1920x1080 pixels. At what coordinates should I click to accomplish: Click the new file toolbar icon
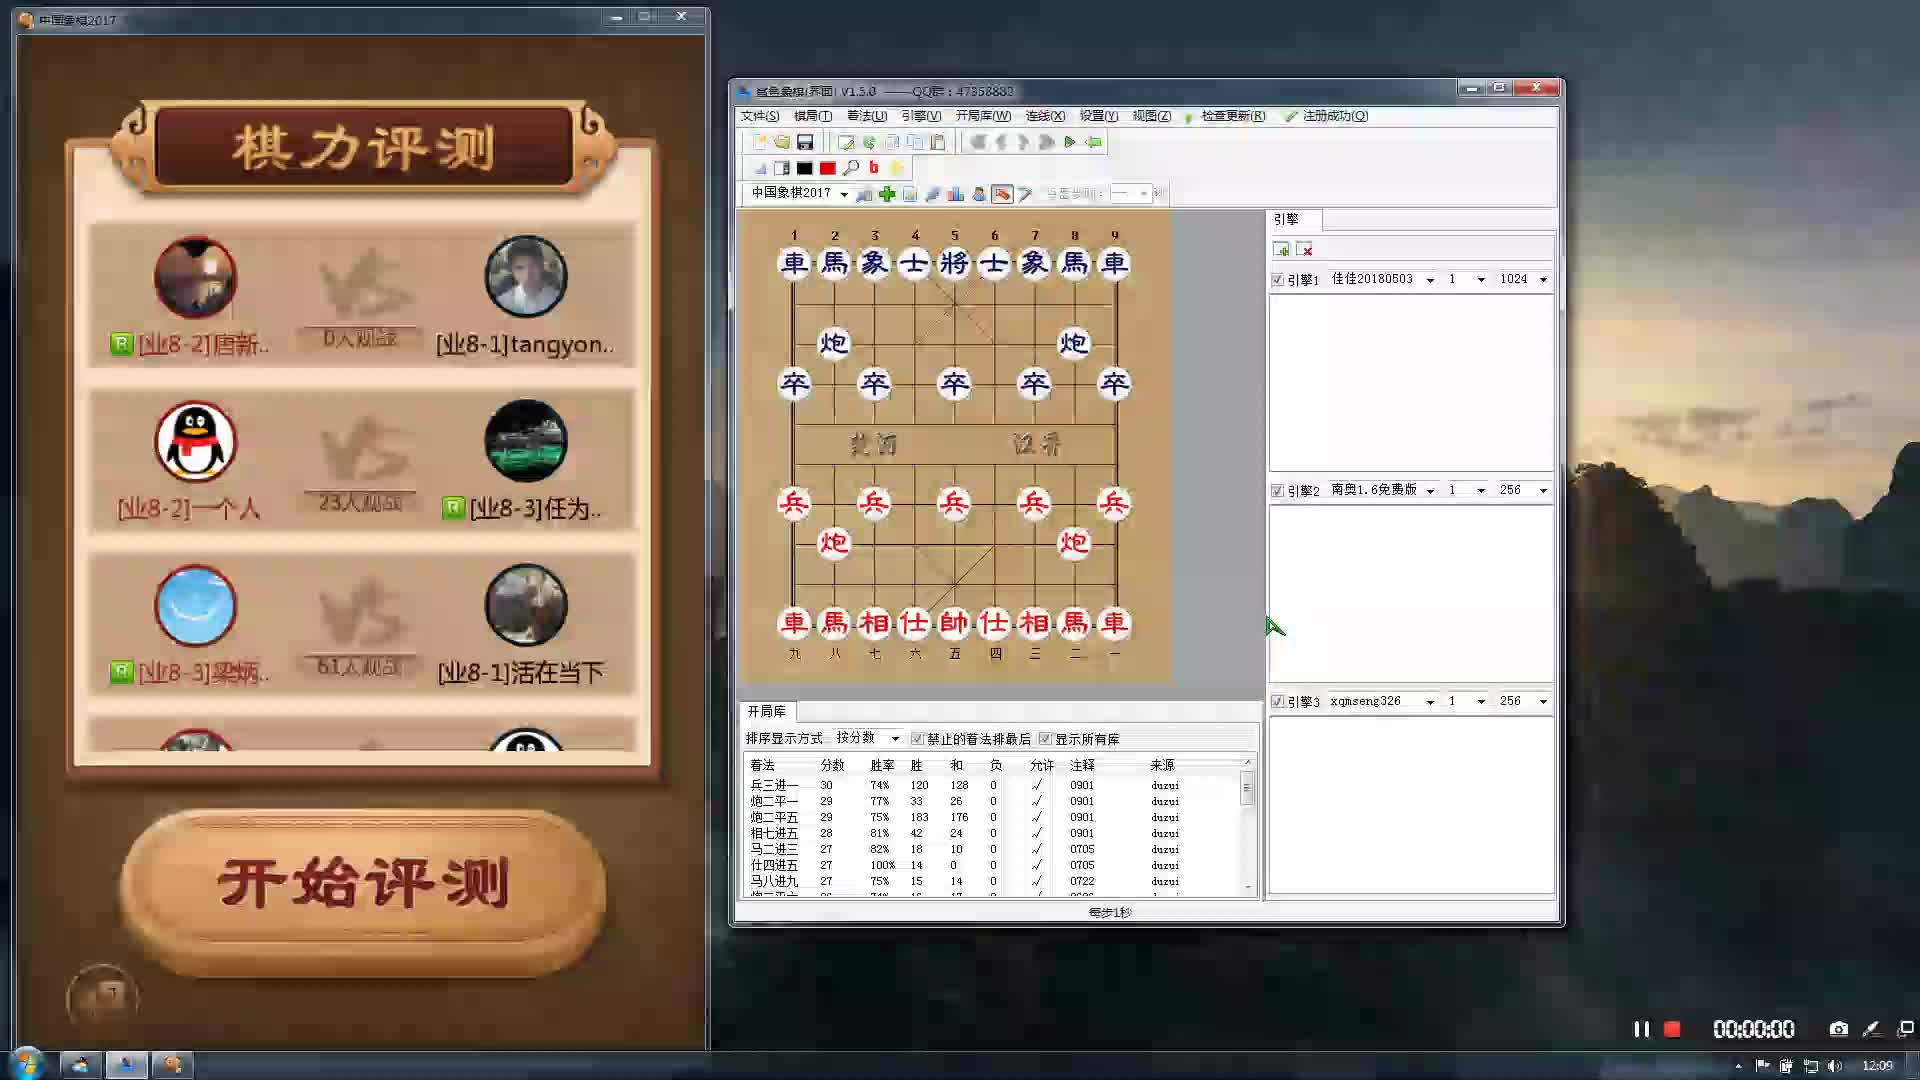pyautogui.click(x=760, y=142)
